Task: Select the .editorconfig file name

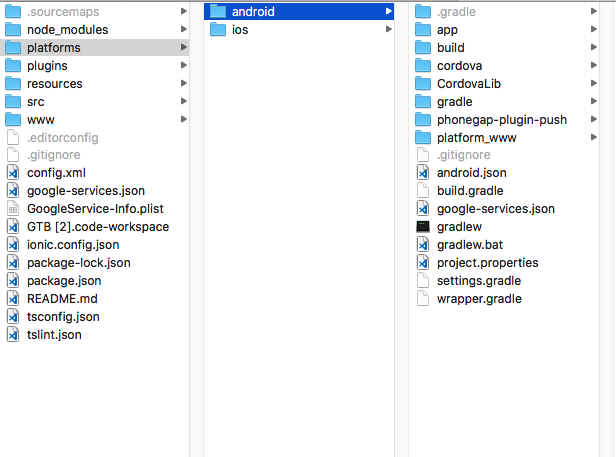Action: coord(63,138)
